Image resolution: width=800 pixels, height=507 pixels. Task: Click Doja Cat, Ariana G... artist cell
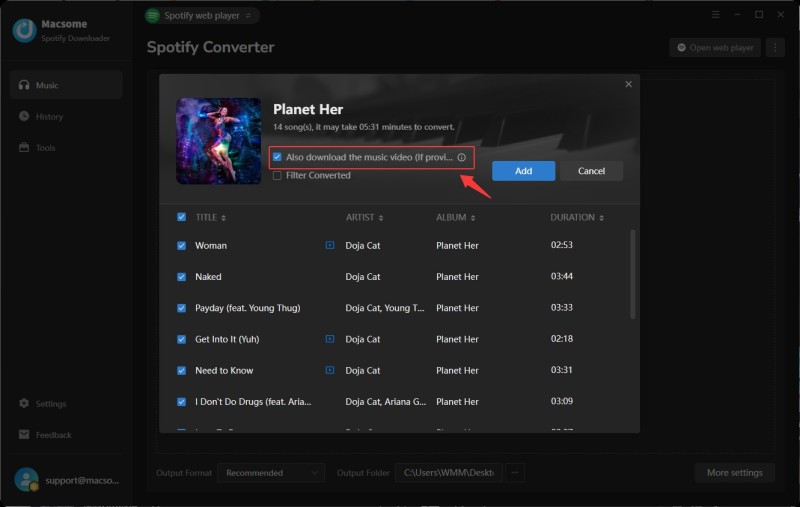pos(386,402)
